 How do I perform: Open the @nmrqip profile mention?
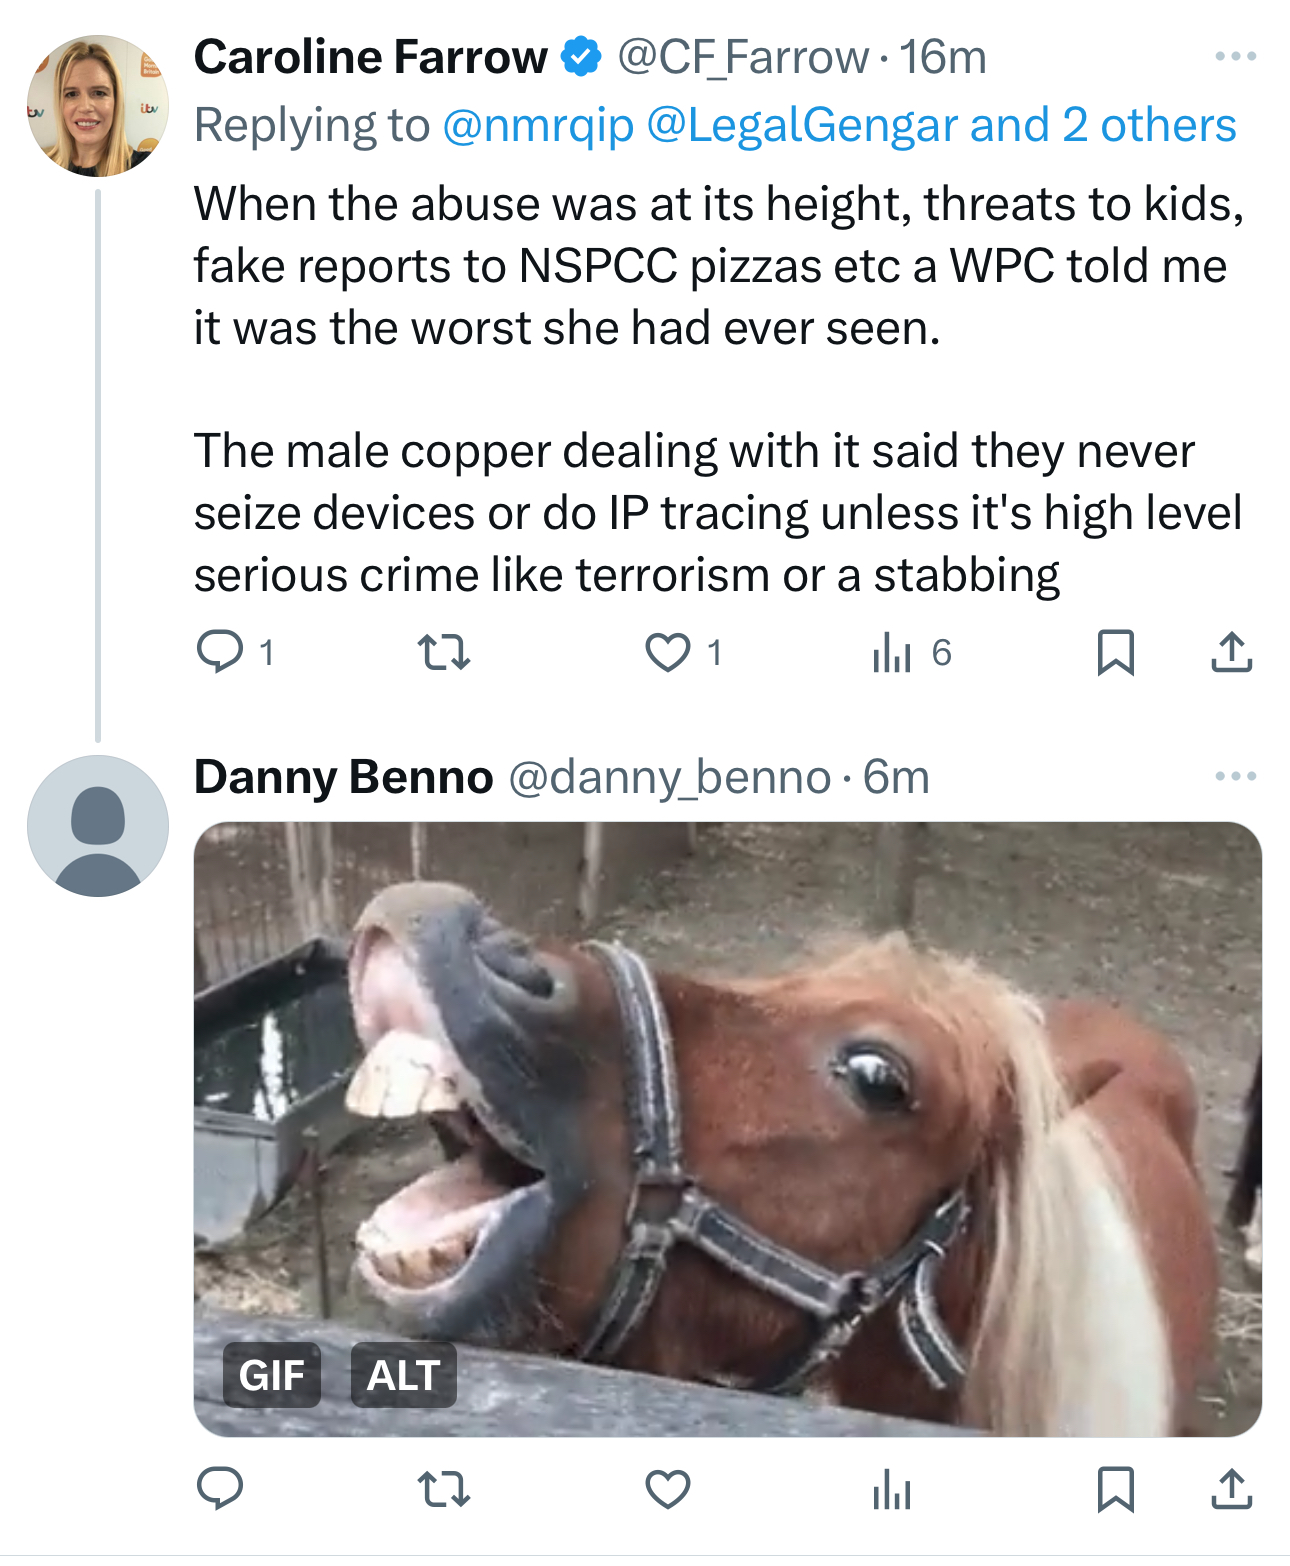[x=538, y=126]
